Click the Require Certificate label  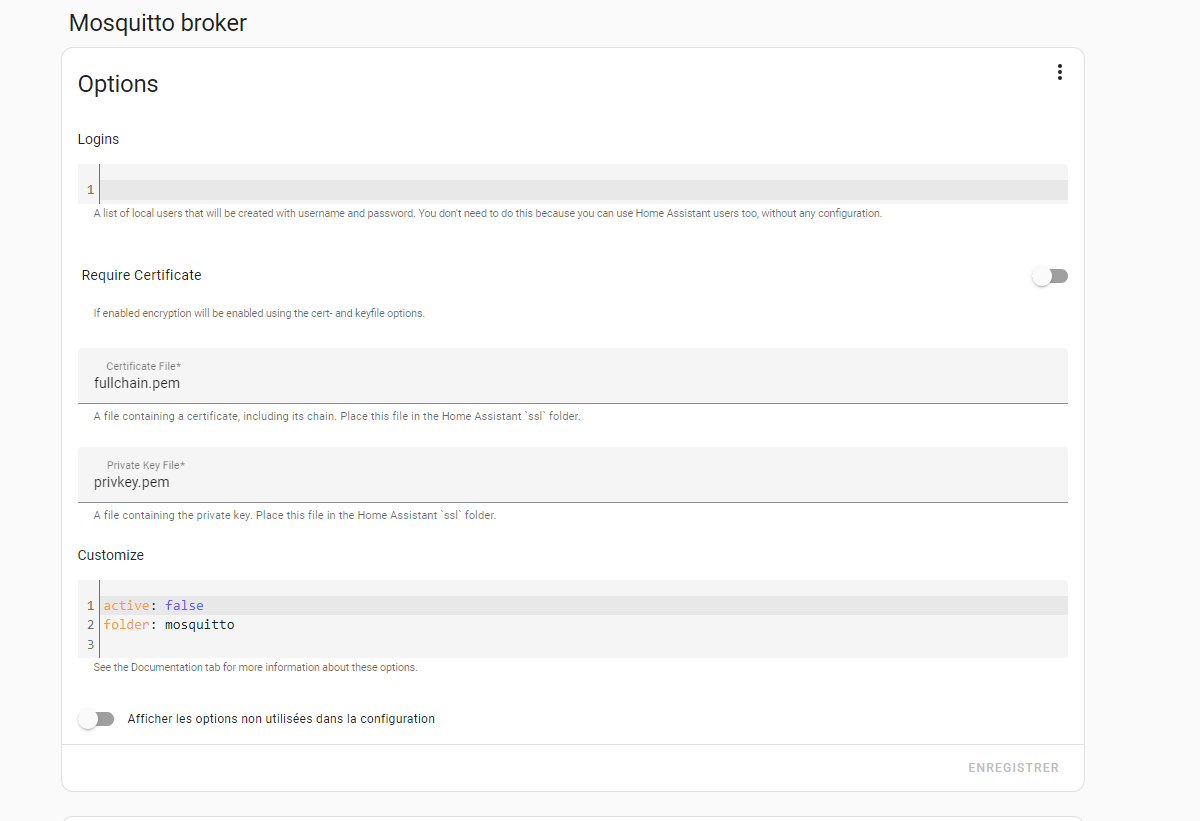141,275
